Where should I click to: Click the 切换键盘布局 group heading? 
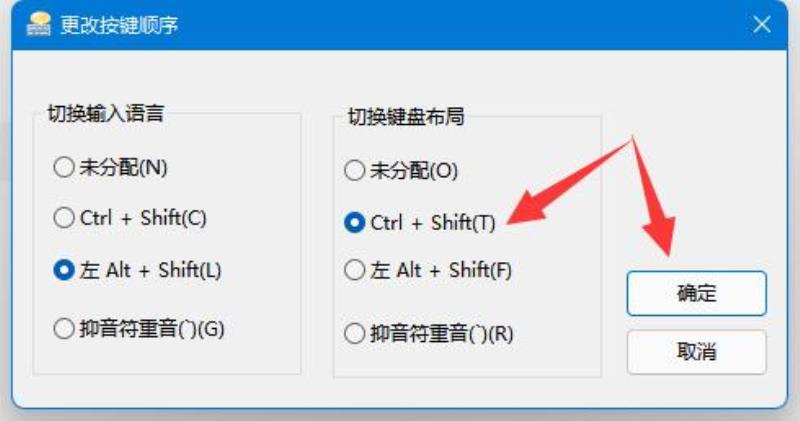point(406,116)
